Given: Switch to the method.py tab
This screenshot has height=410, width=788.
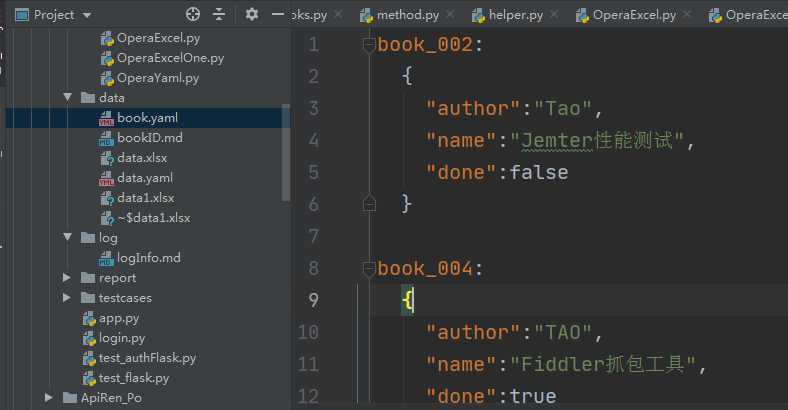Looking at the screenshot, I should [x=408, y=16].
